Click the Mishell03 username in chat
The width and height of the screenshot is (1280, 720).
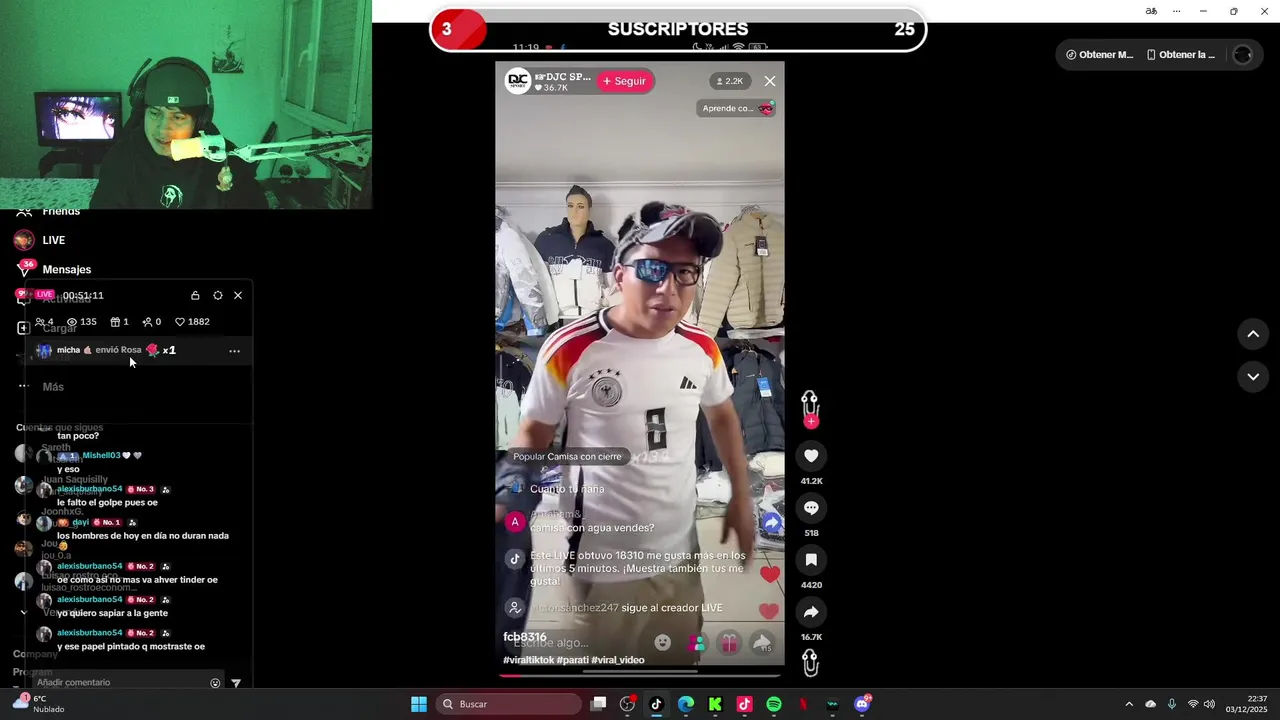[x=101, y=455]
